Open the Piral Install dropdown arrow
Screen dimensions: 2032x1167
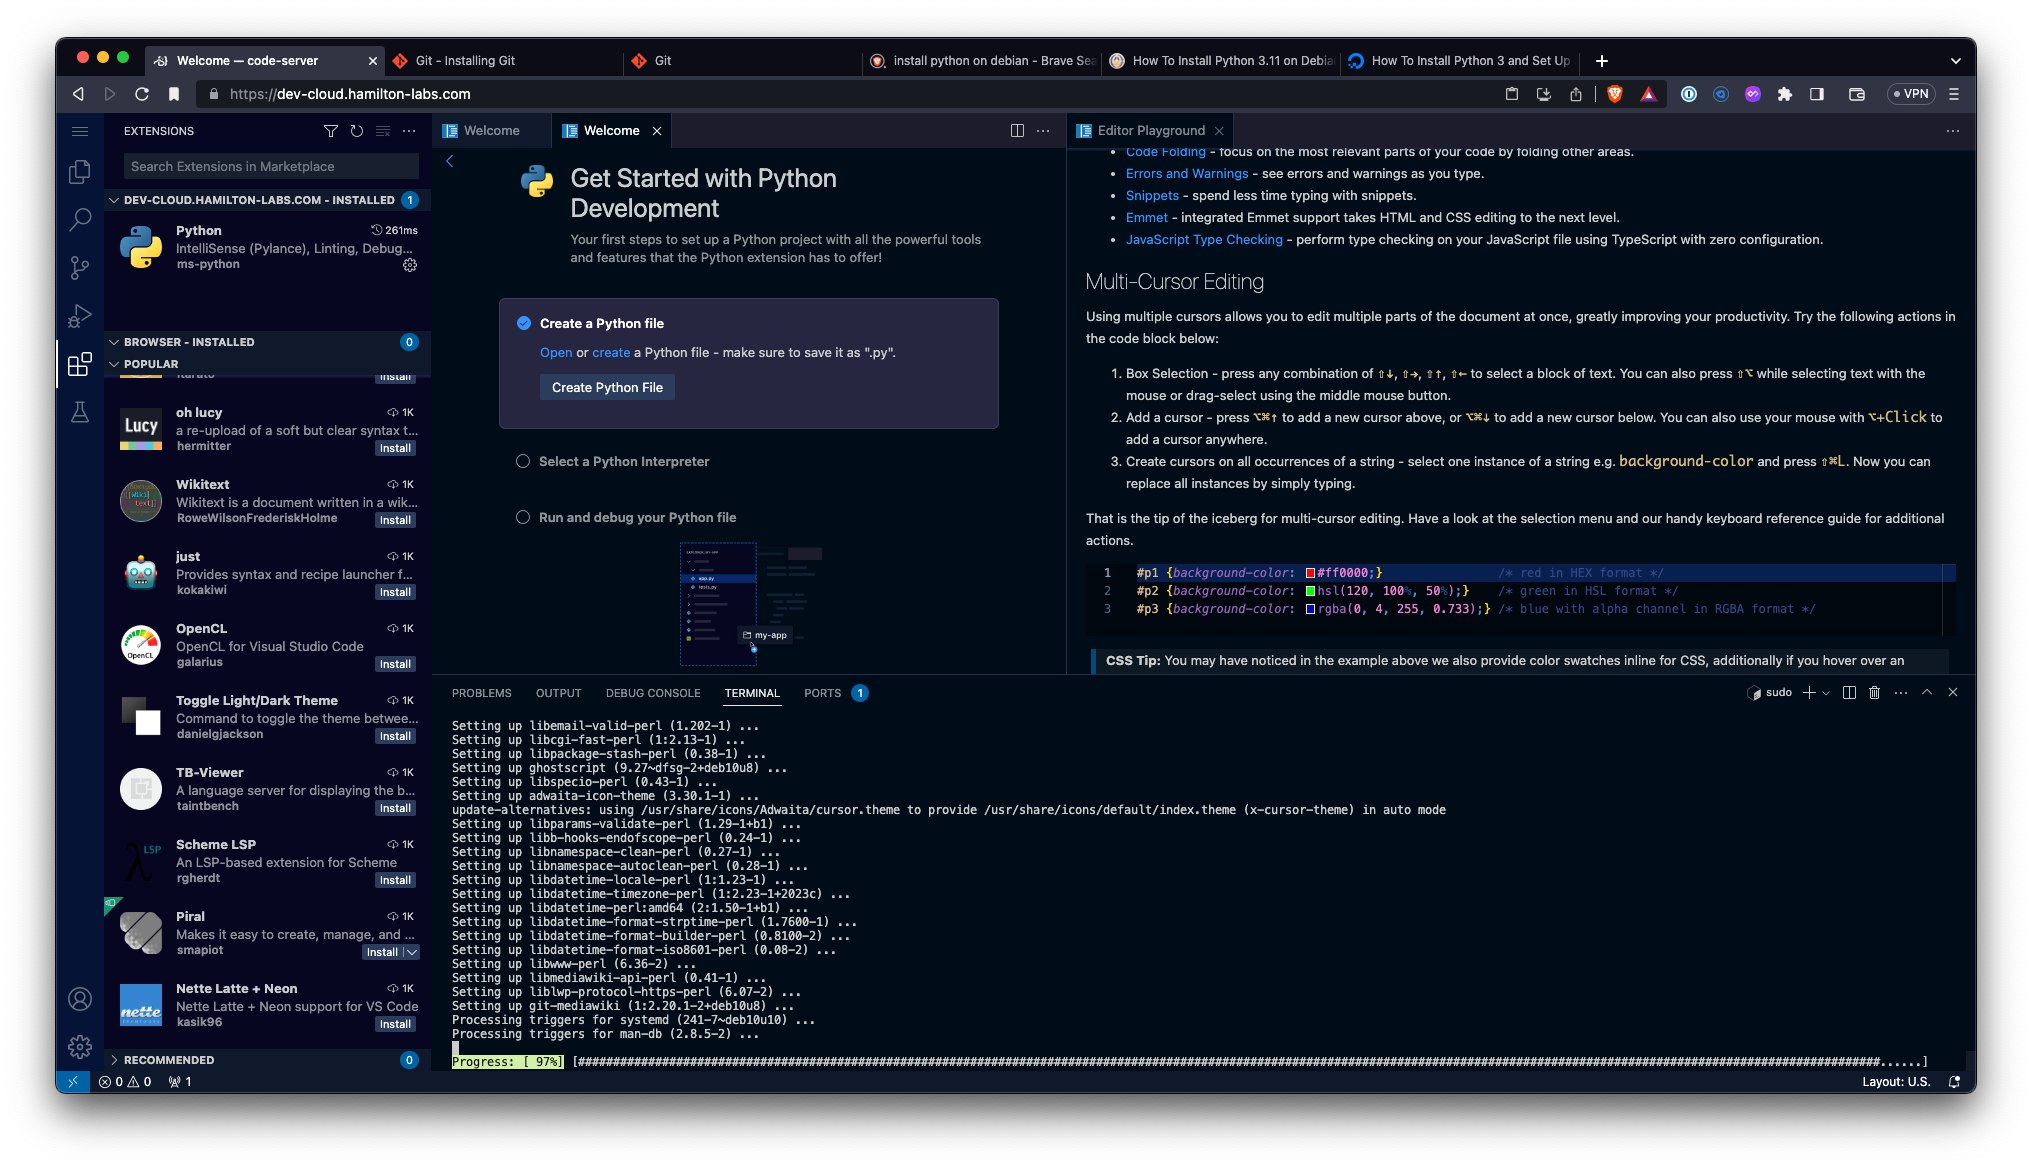point(411,953)
